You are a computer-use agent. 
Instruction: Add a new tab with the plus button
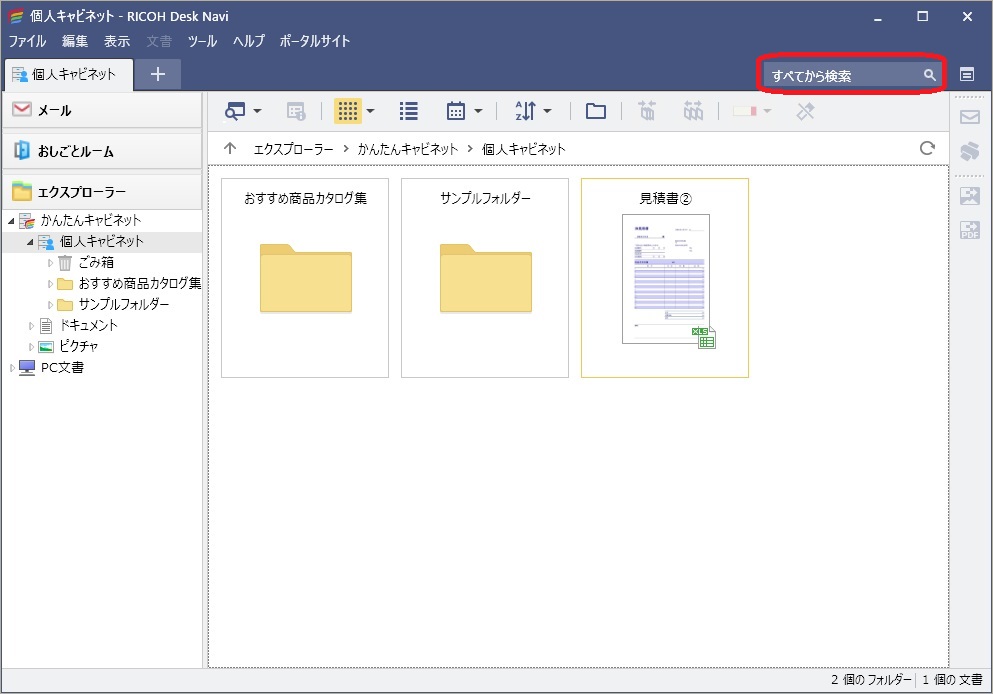(158, 74)
